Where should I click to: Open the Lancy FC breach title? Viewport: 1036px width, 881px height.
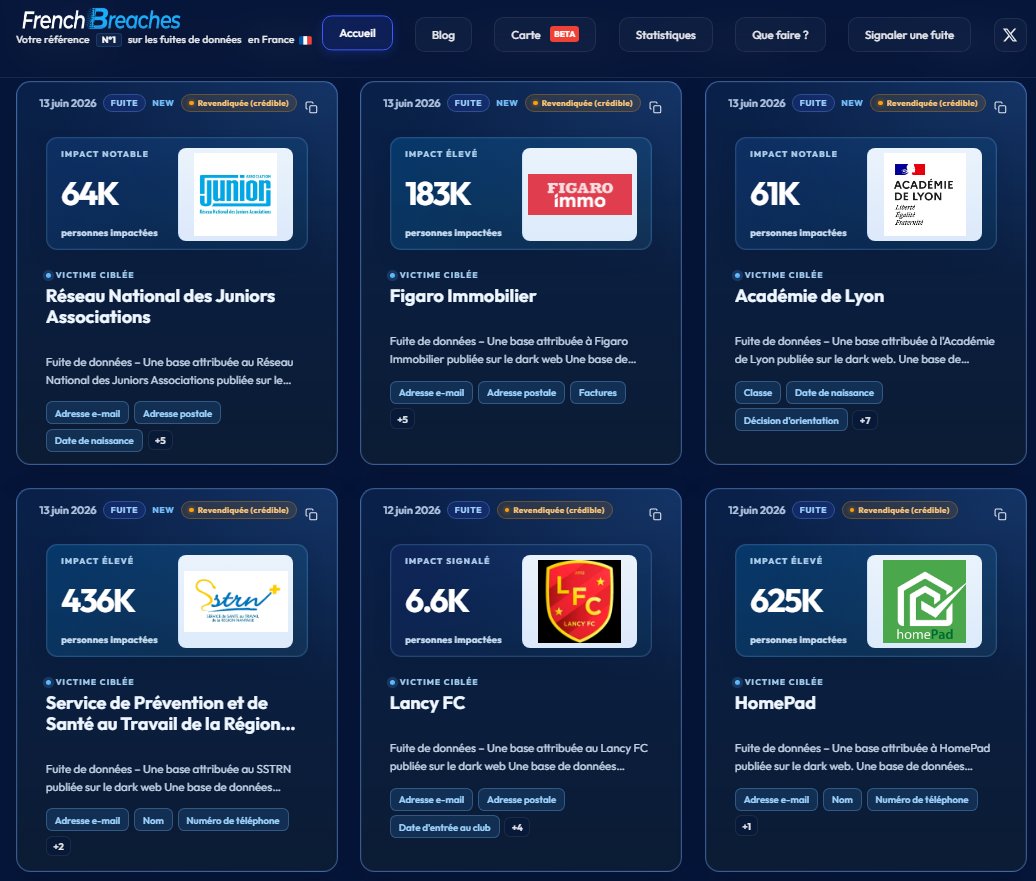[427, 703]
